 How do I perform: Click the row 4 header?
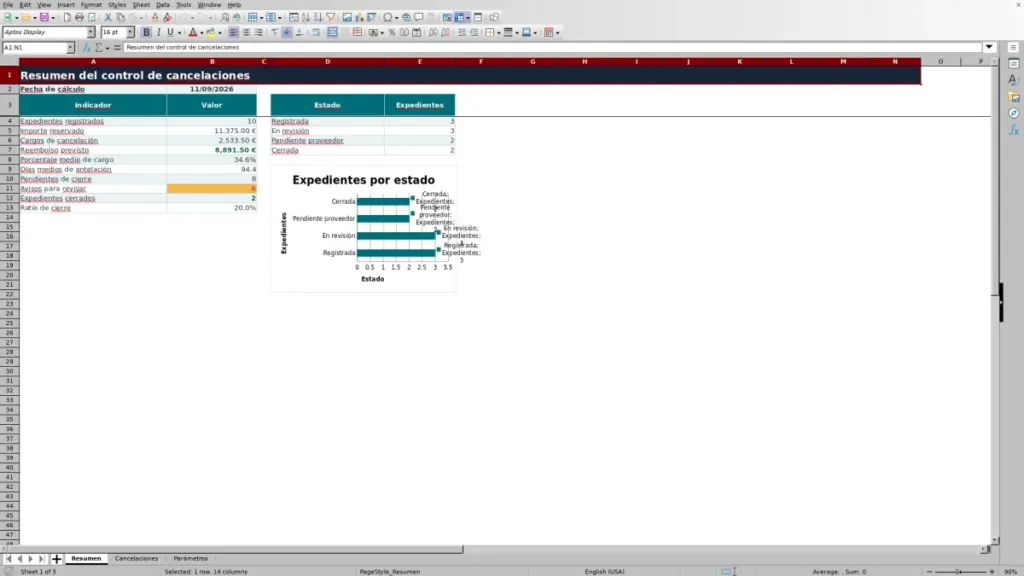[9, 121]
